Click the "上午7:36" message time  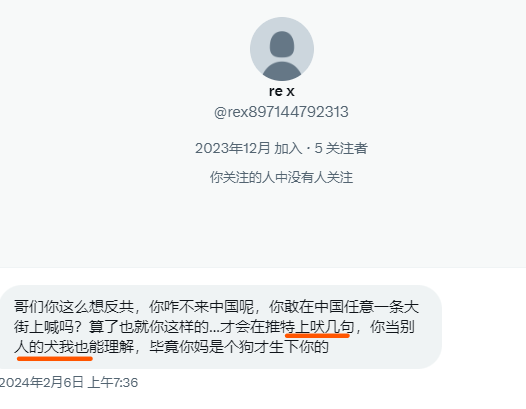113,382
